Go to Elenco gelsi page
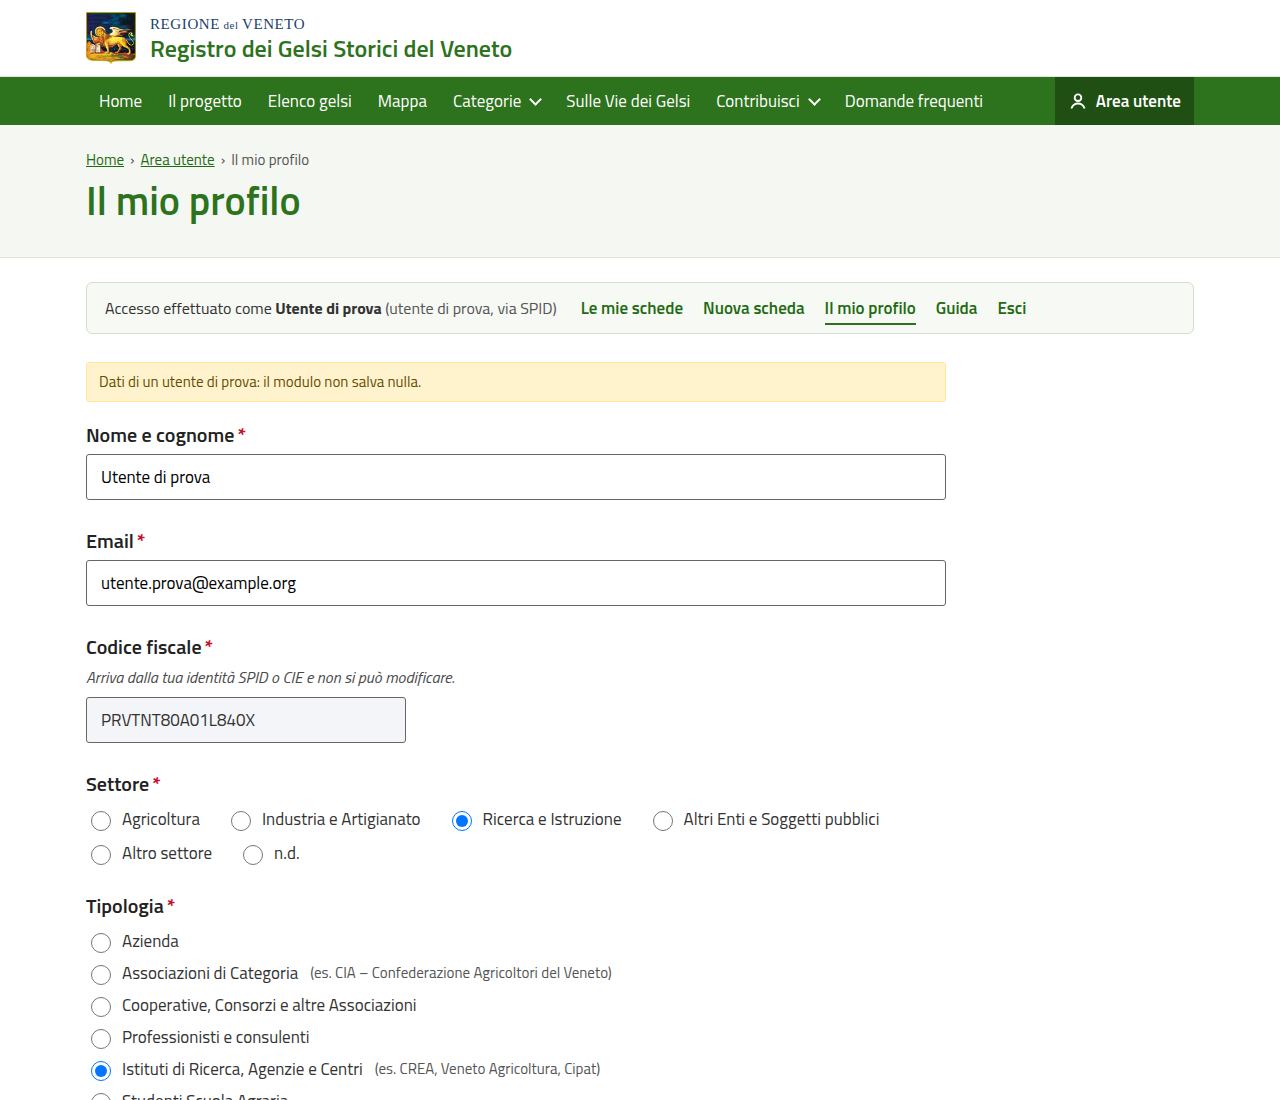The height and width of the screenshot is (1100, 1280). point(310,101)
